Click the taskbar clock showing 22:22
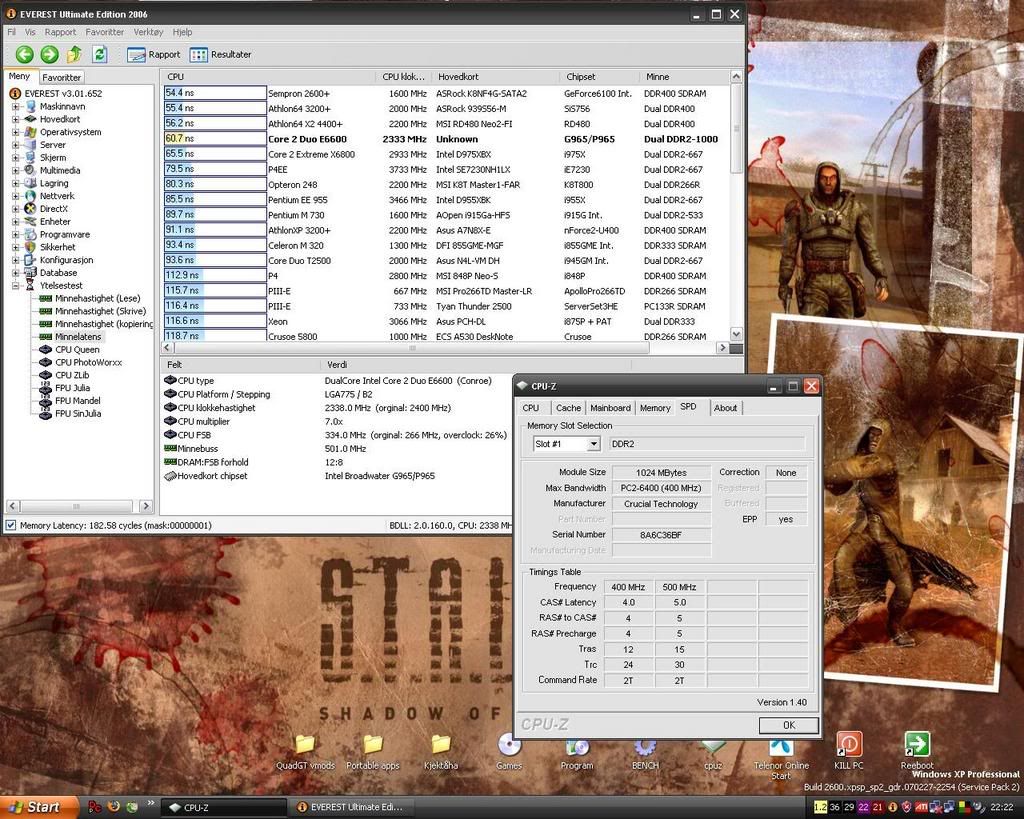The image size is (1024, 819). click(x=1002, y=808)
